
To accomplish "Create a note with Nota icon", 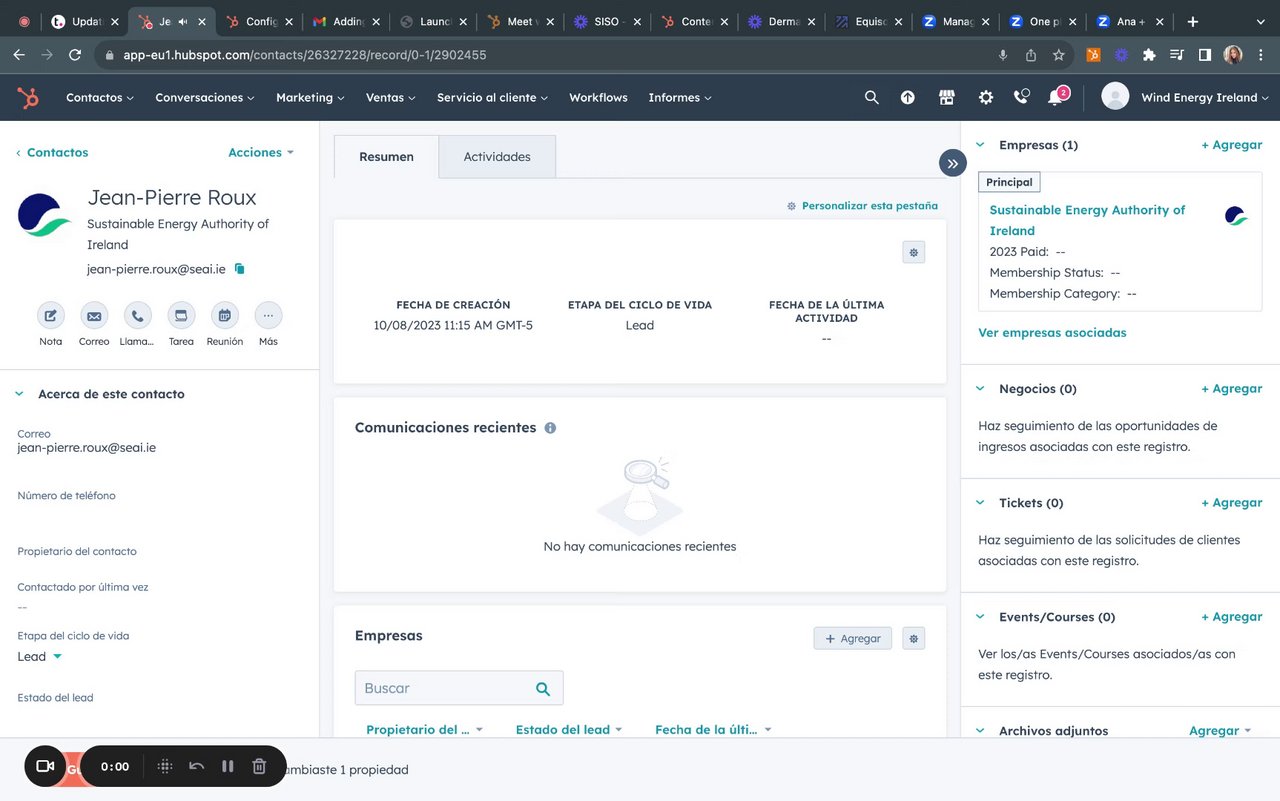I will pyautogui.click(x=51, y=316).
